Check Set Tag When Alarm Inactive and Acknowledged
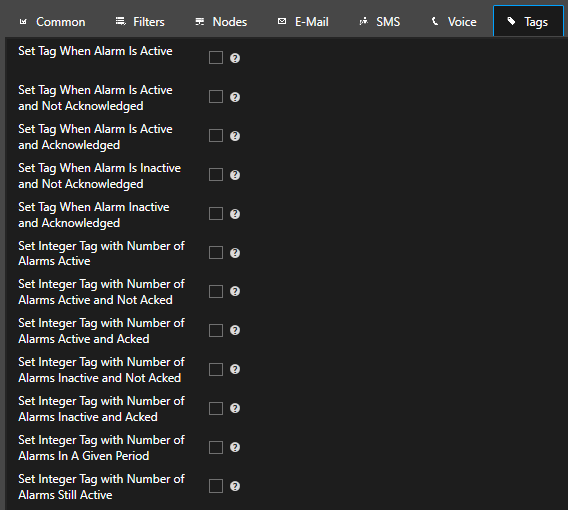 (x=216, y=214)
